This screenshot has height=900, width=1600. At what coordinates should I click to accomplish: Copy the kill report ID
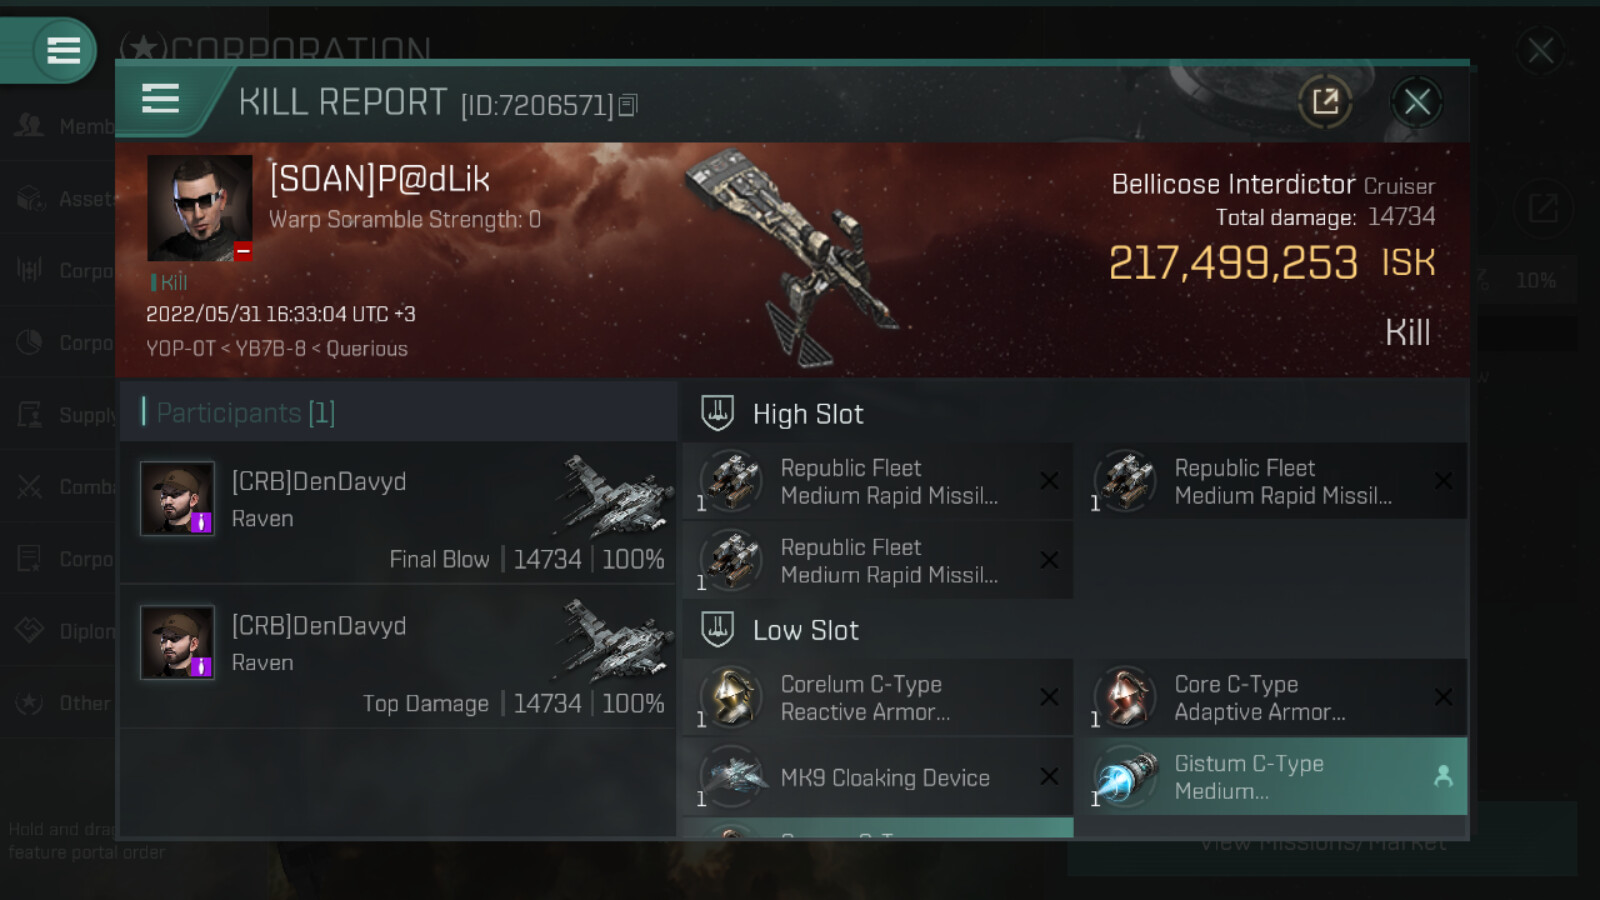pos(628,105)
